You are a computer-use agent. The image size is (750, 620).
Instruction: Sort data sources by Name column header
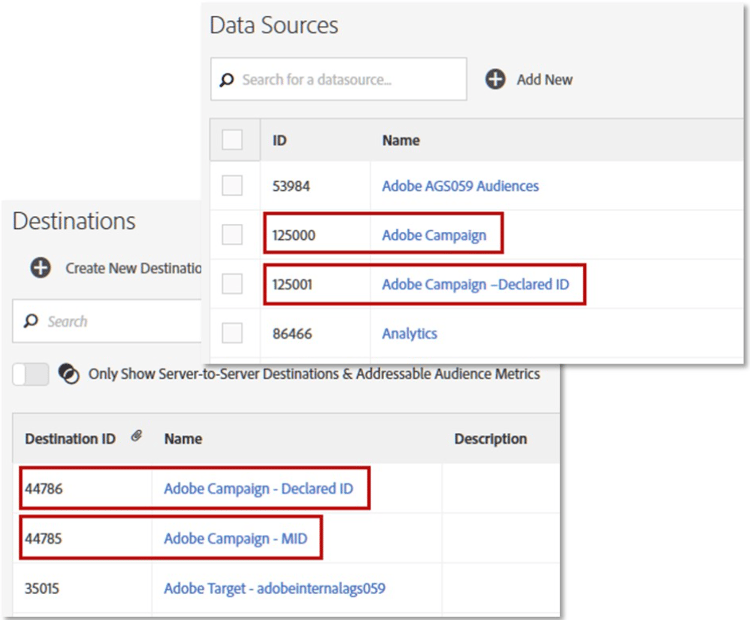click(401, 141)
